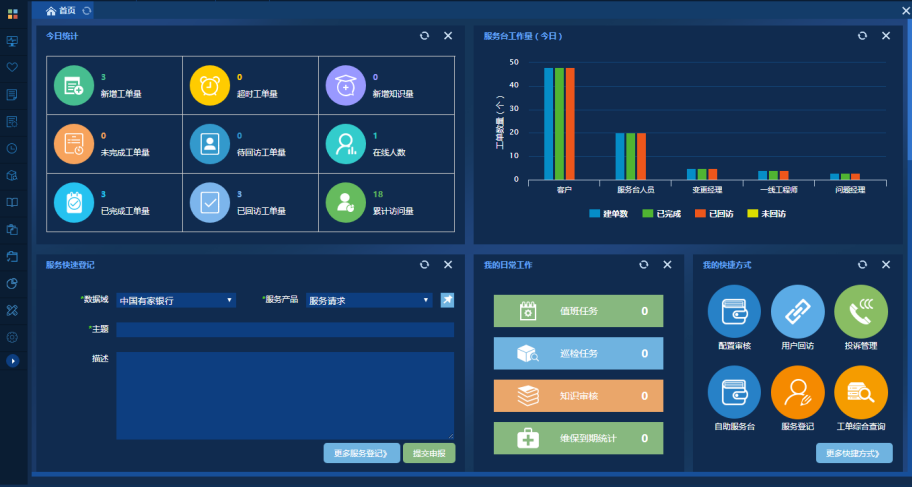Open 投诉管理 shortcut

click(x=861, y=311)
